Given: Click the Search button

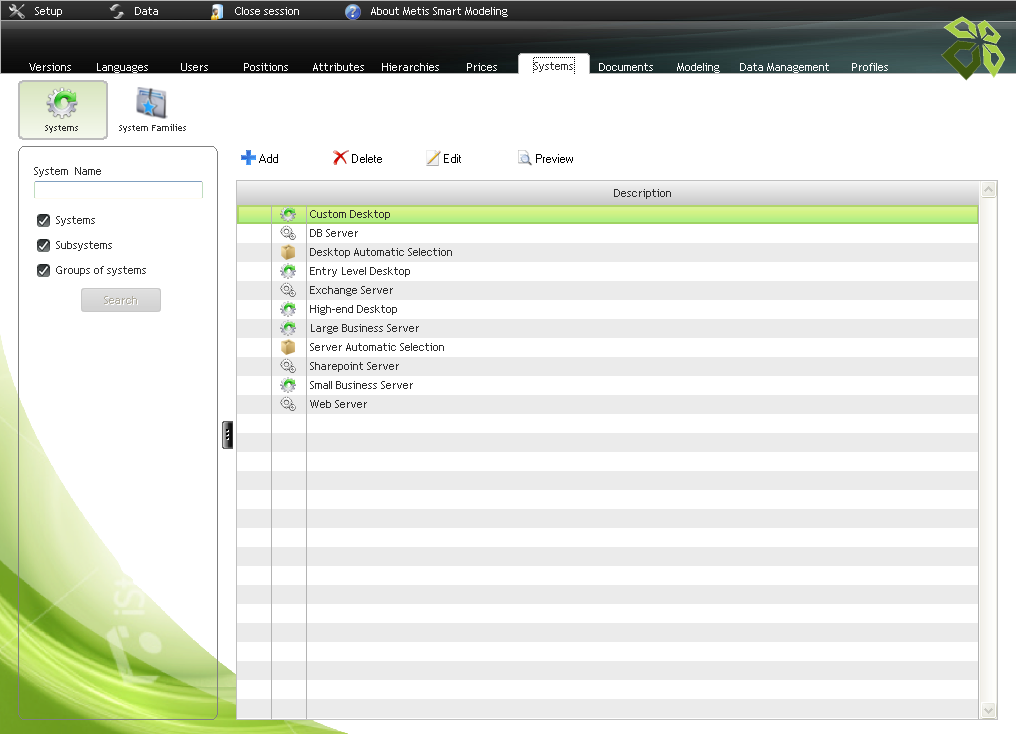Looking at the screenshot, I should [121, 300].
